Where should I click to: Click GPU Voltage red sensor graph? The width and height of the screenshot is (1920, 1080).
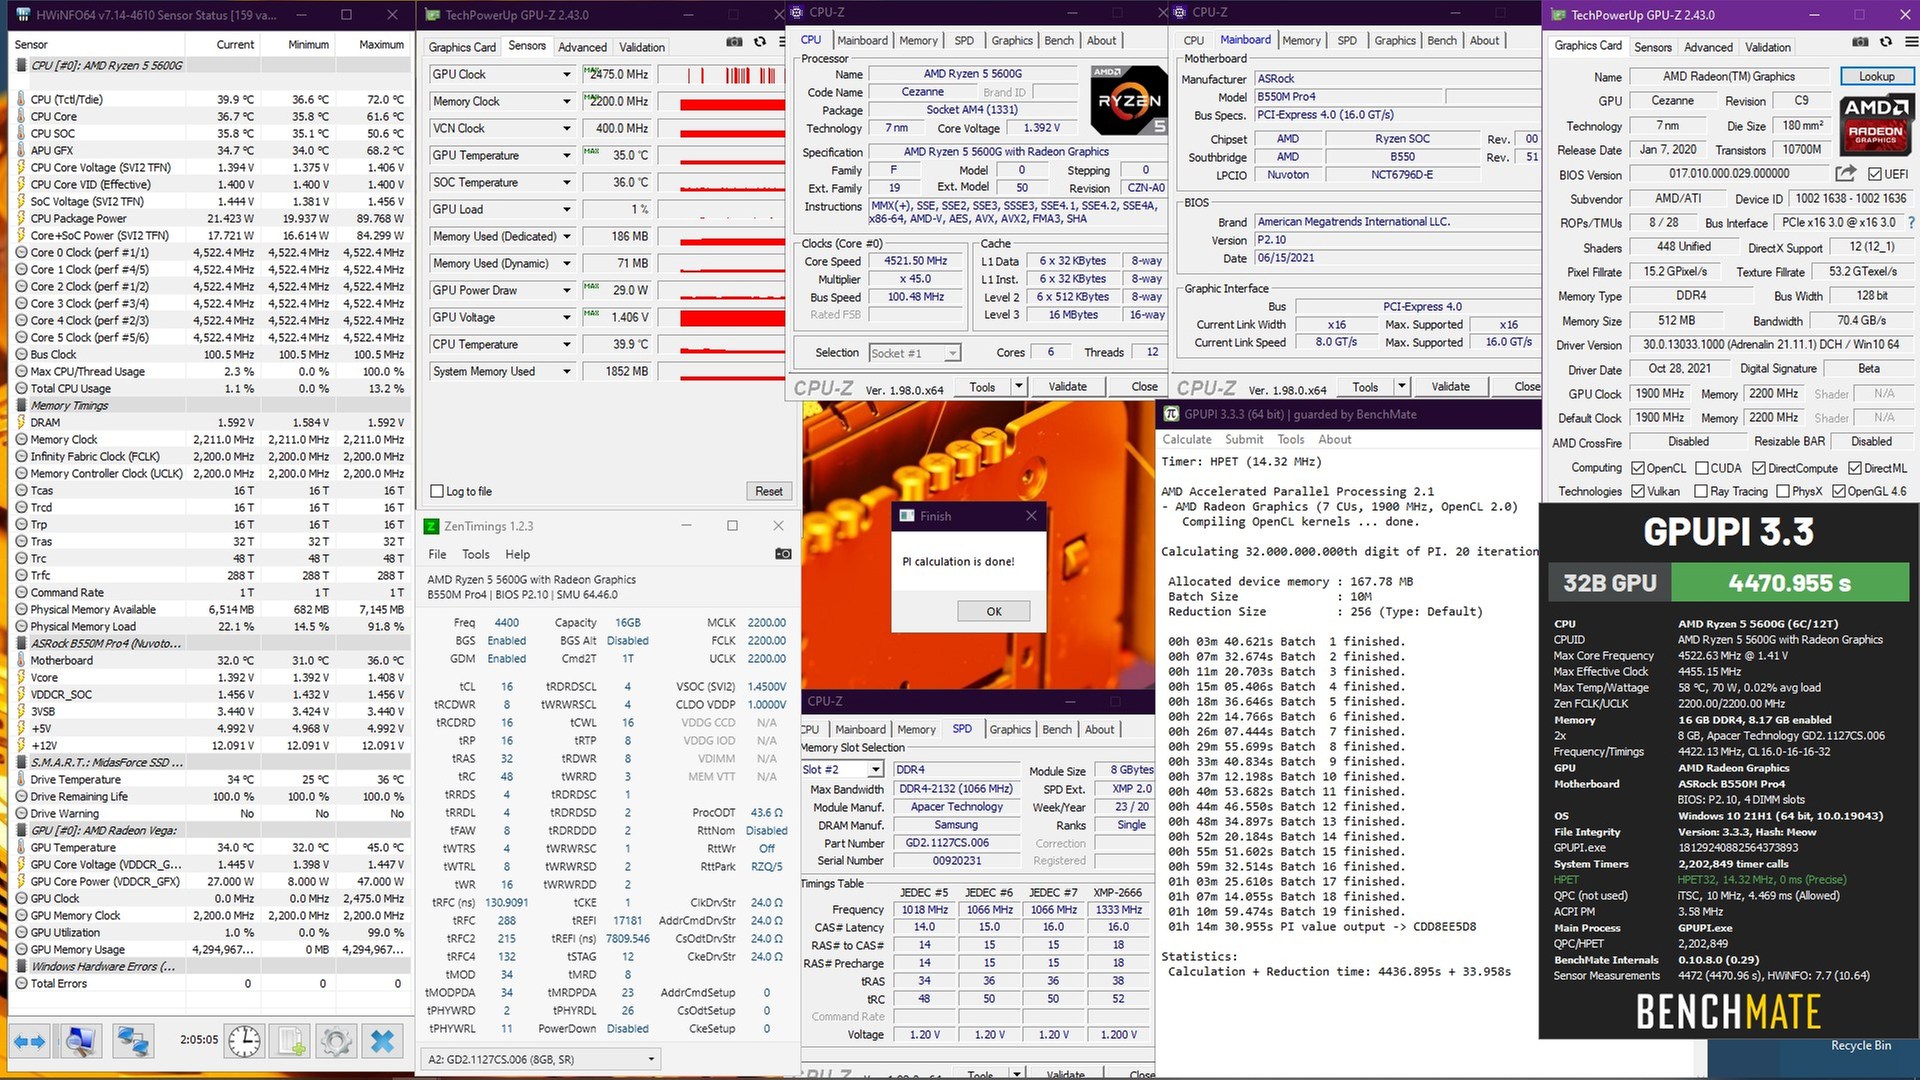tap(732, 318)
